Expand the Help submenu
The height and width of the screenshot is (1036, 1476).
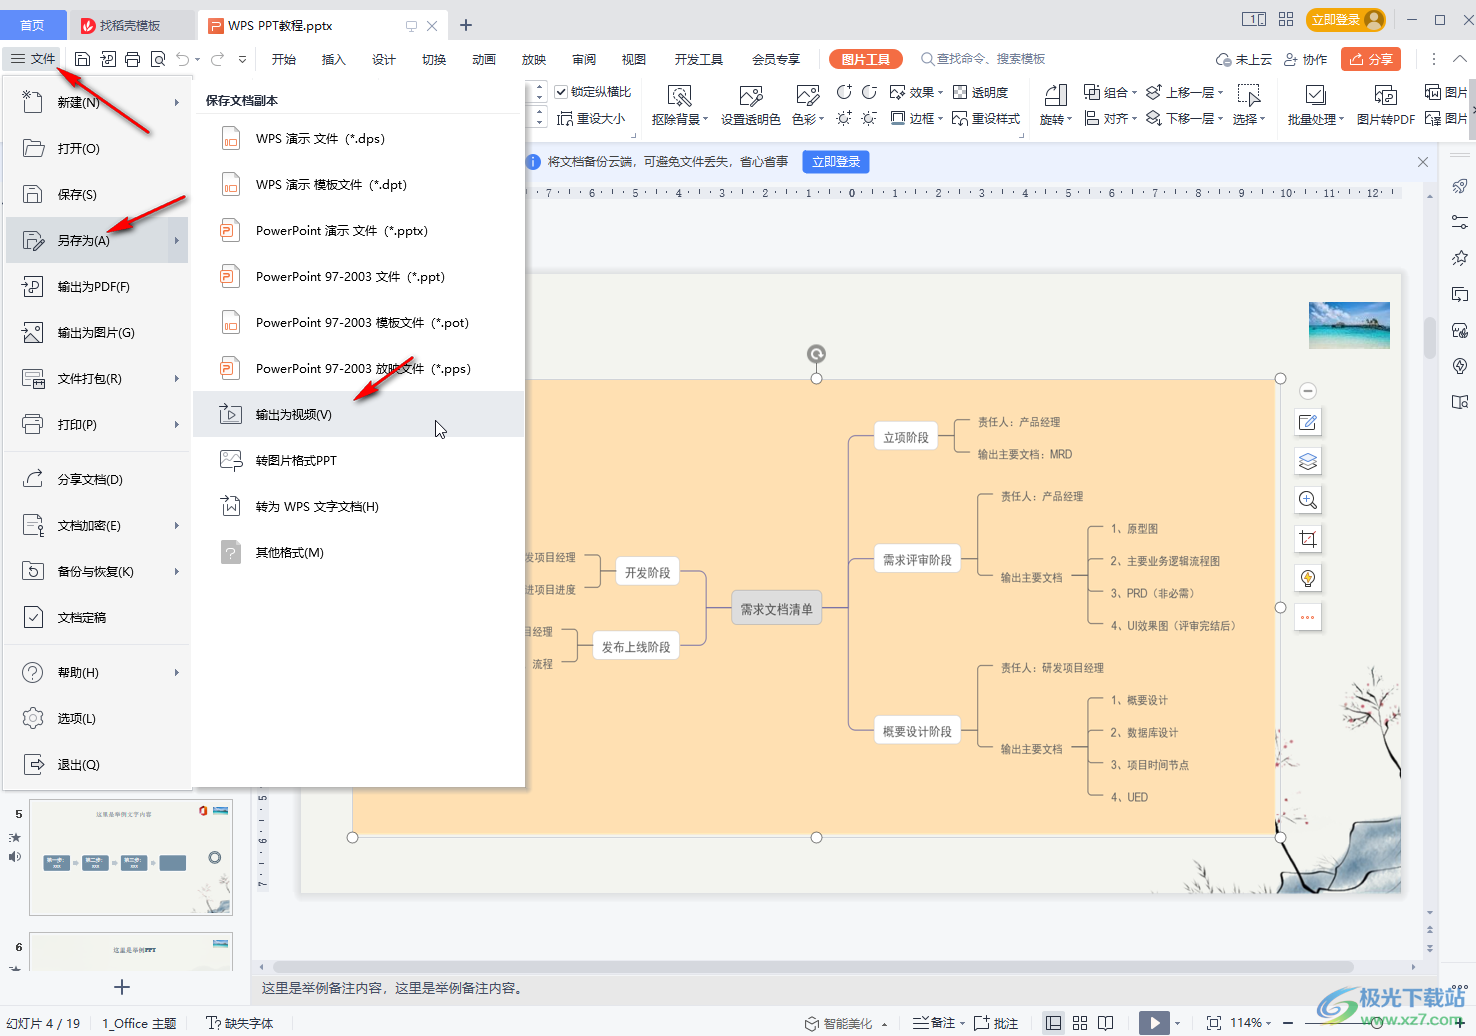(x=176, y=673)
